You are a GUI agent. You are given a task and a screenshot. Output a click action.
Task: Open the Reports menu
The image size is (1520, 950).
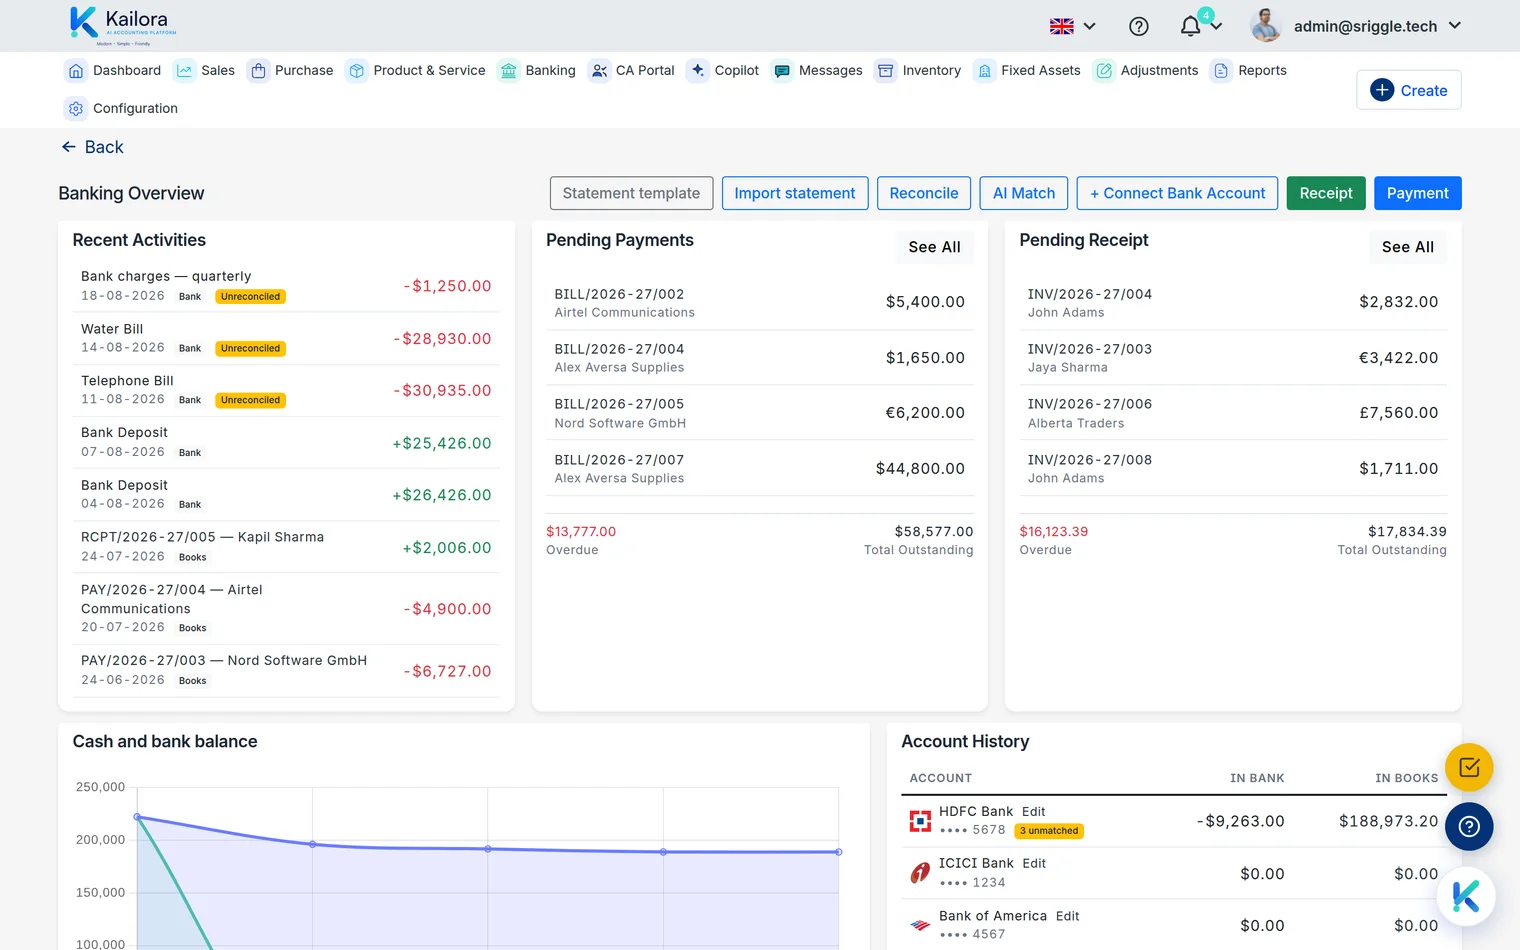[1249, 71]
